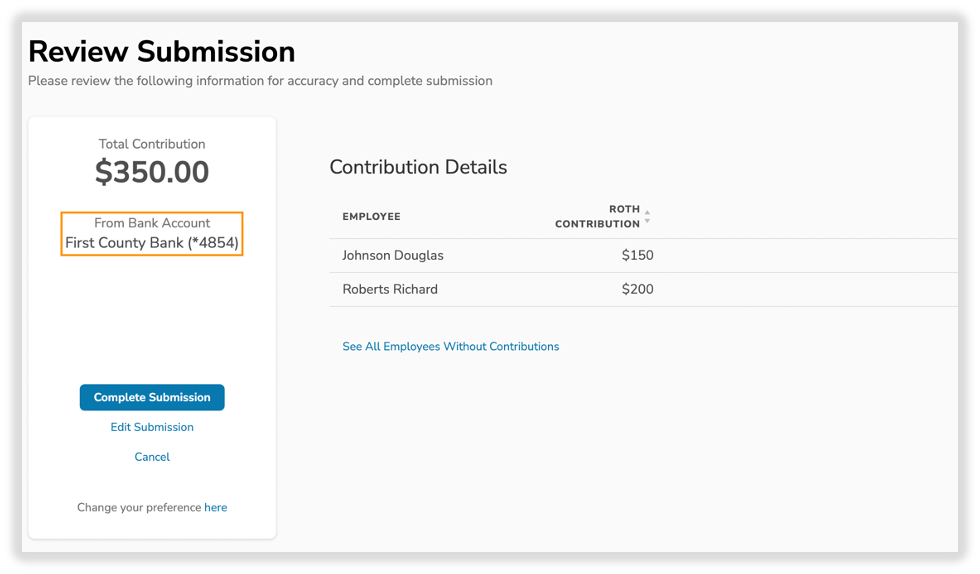Select the Johnson Douglas employee name
The width and height of the screenshot is (980, 574).
pos(392,255)
